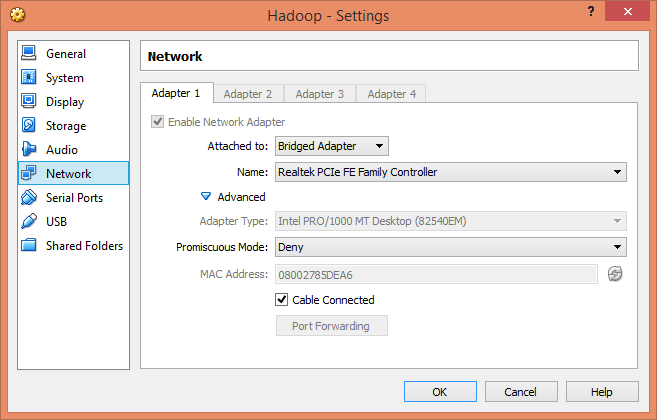This screenshot has width=657, height=420.
Task: Click the Port Forwarding button
Action: [x=331, y=326]
